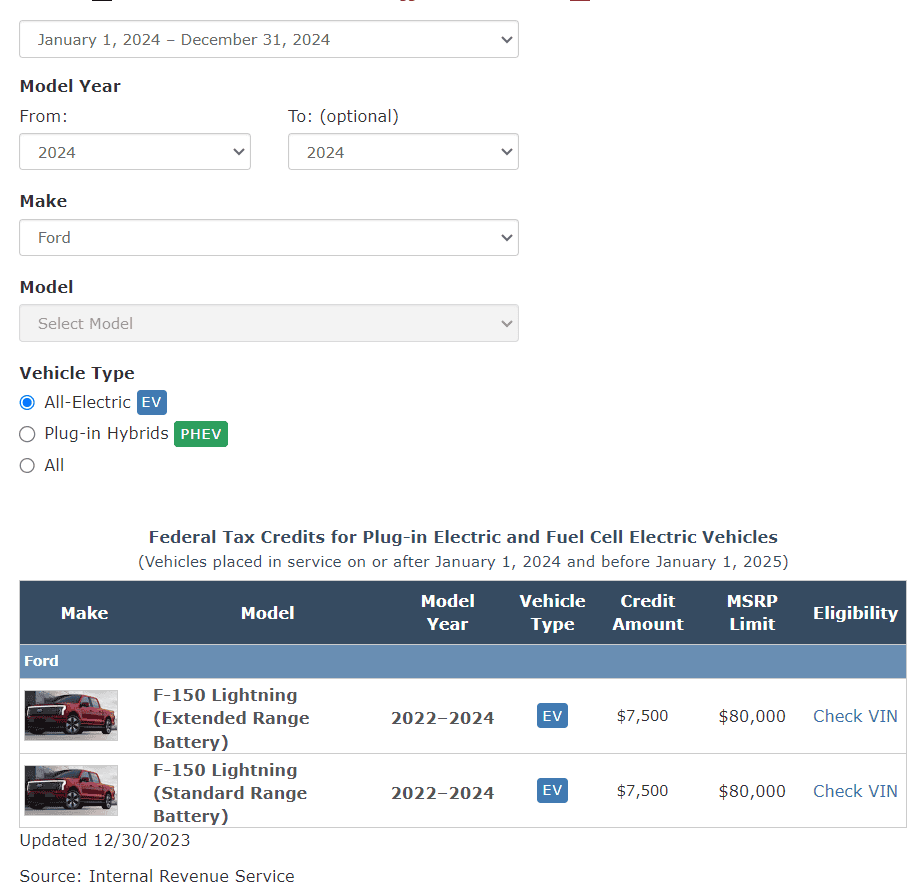915x882 pixels.
Task: Open the Extended Range F-150 Lightning thumbnail
Action: (x=71, y=716)
